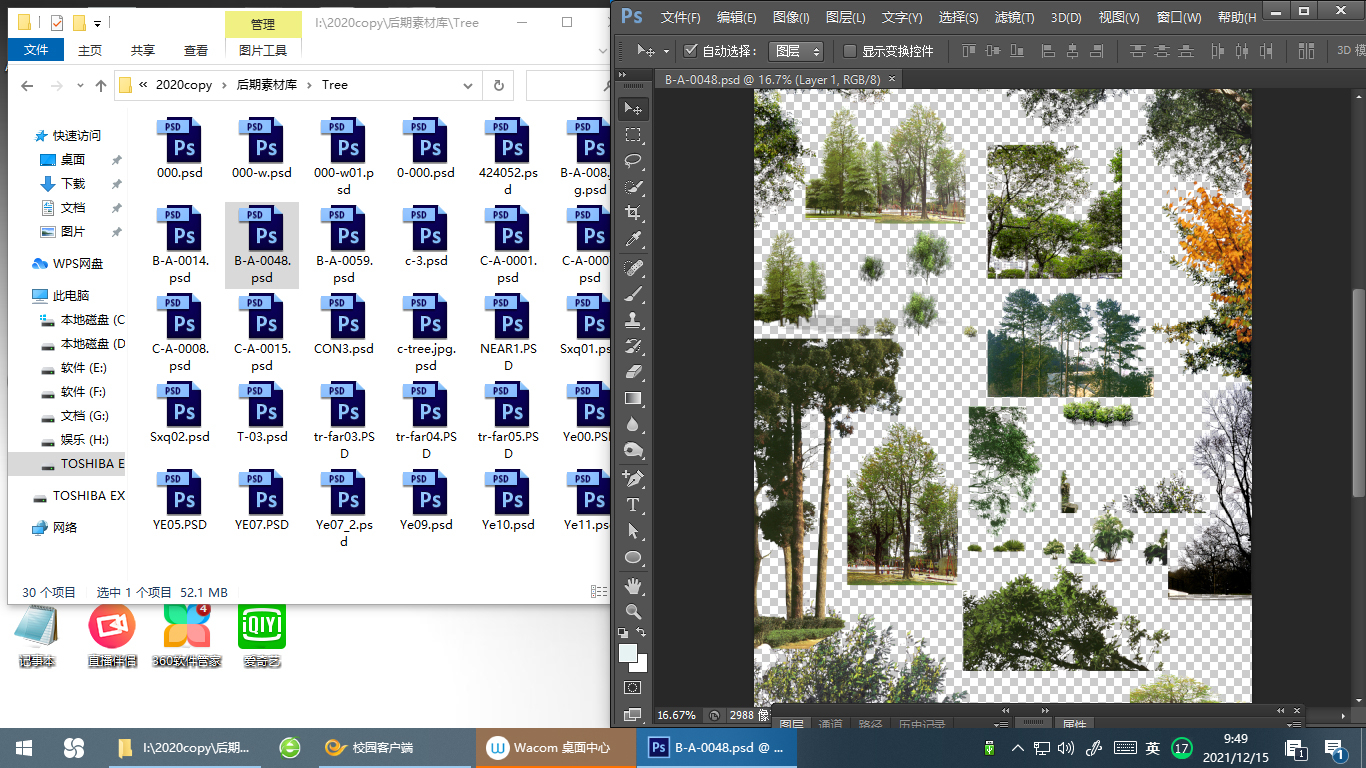Switch to the 查看 ribbon tab in Explorer
Viewport: 1366px width, 768px height.
tap(196, 50)
